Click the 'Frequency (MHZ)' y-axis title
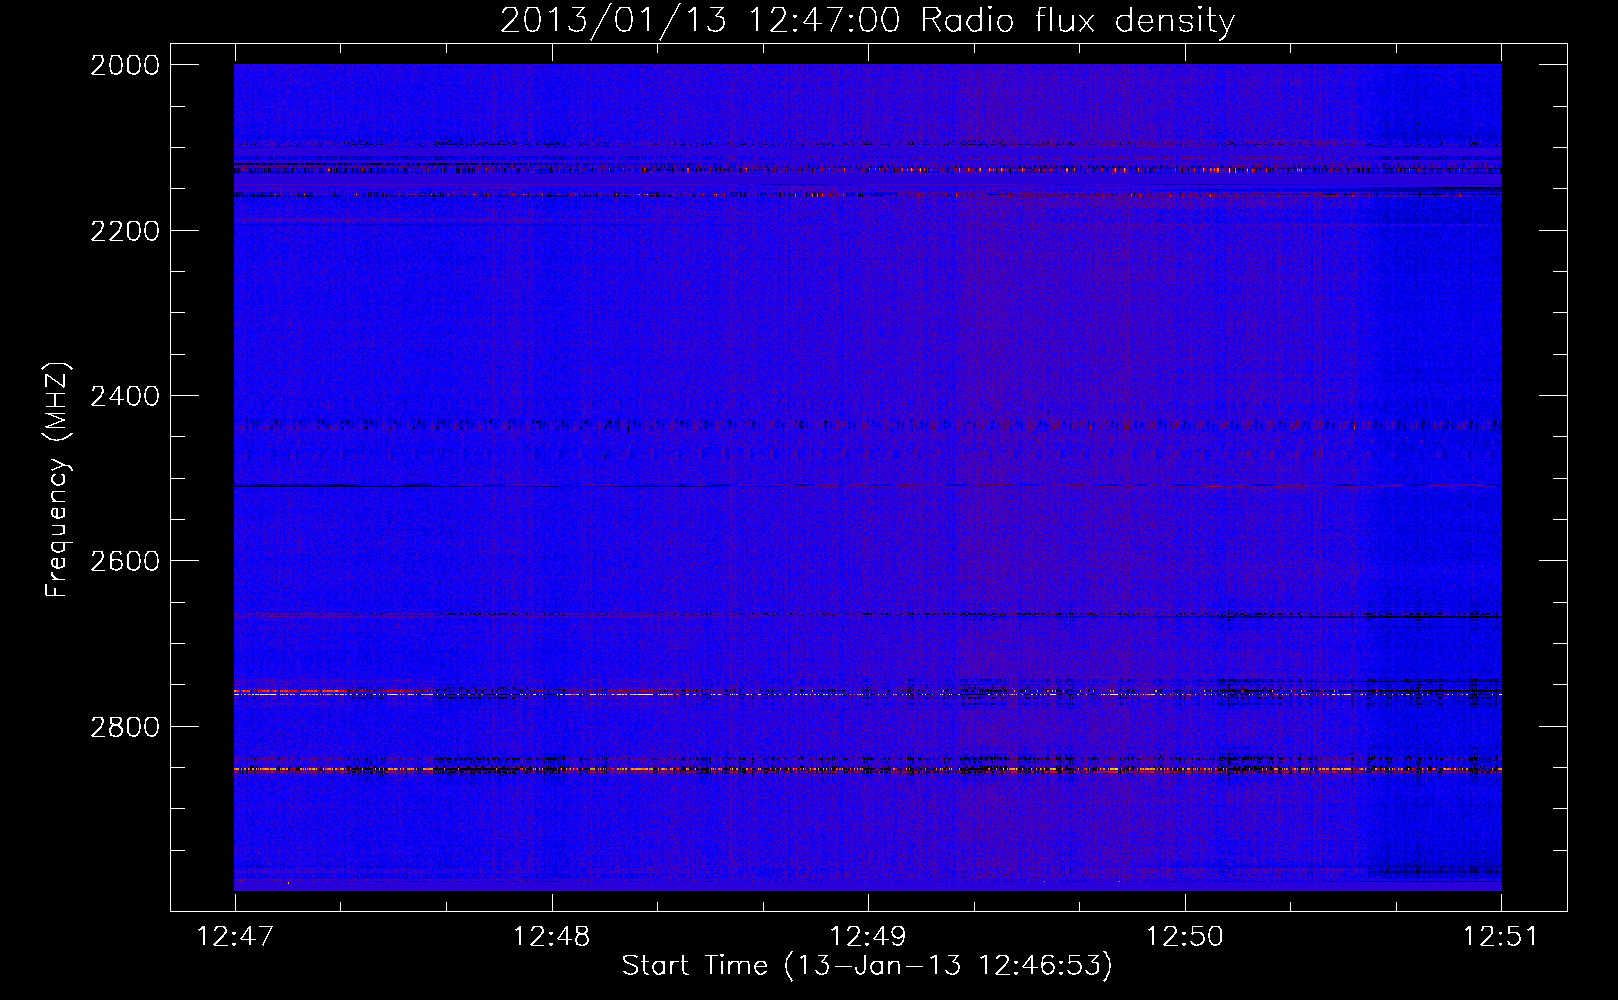This screenshot has width=1618, height=1000. [57, 480]
